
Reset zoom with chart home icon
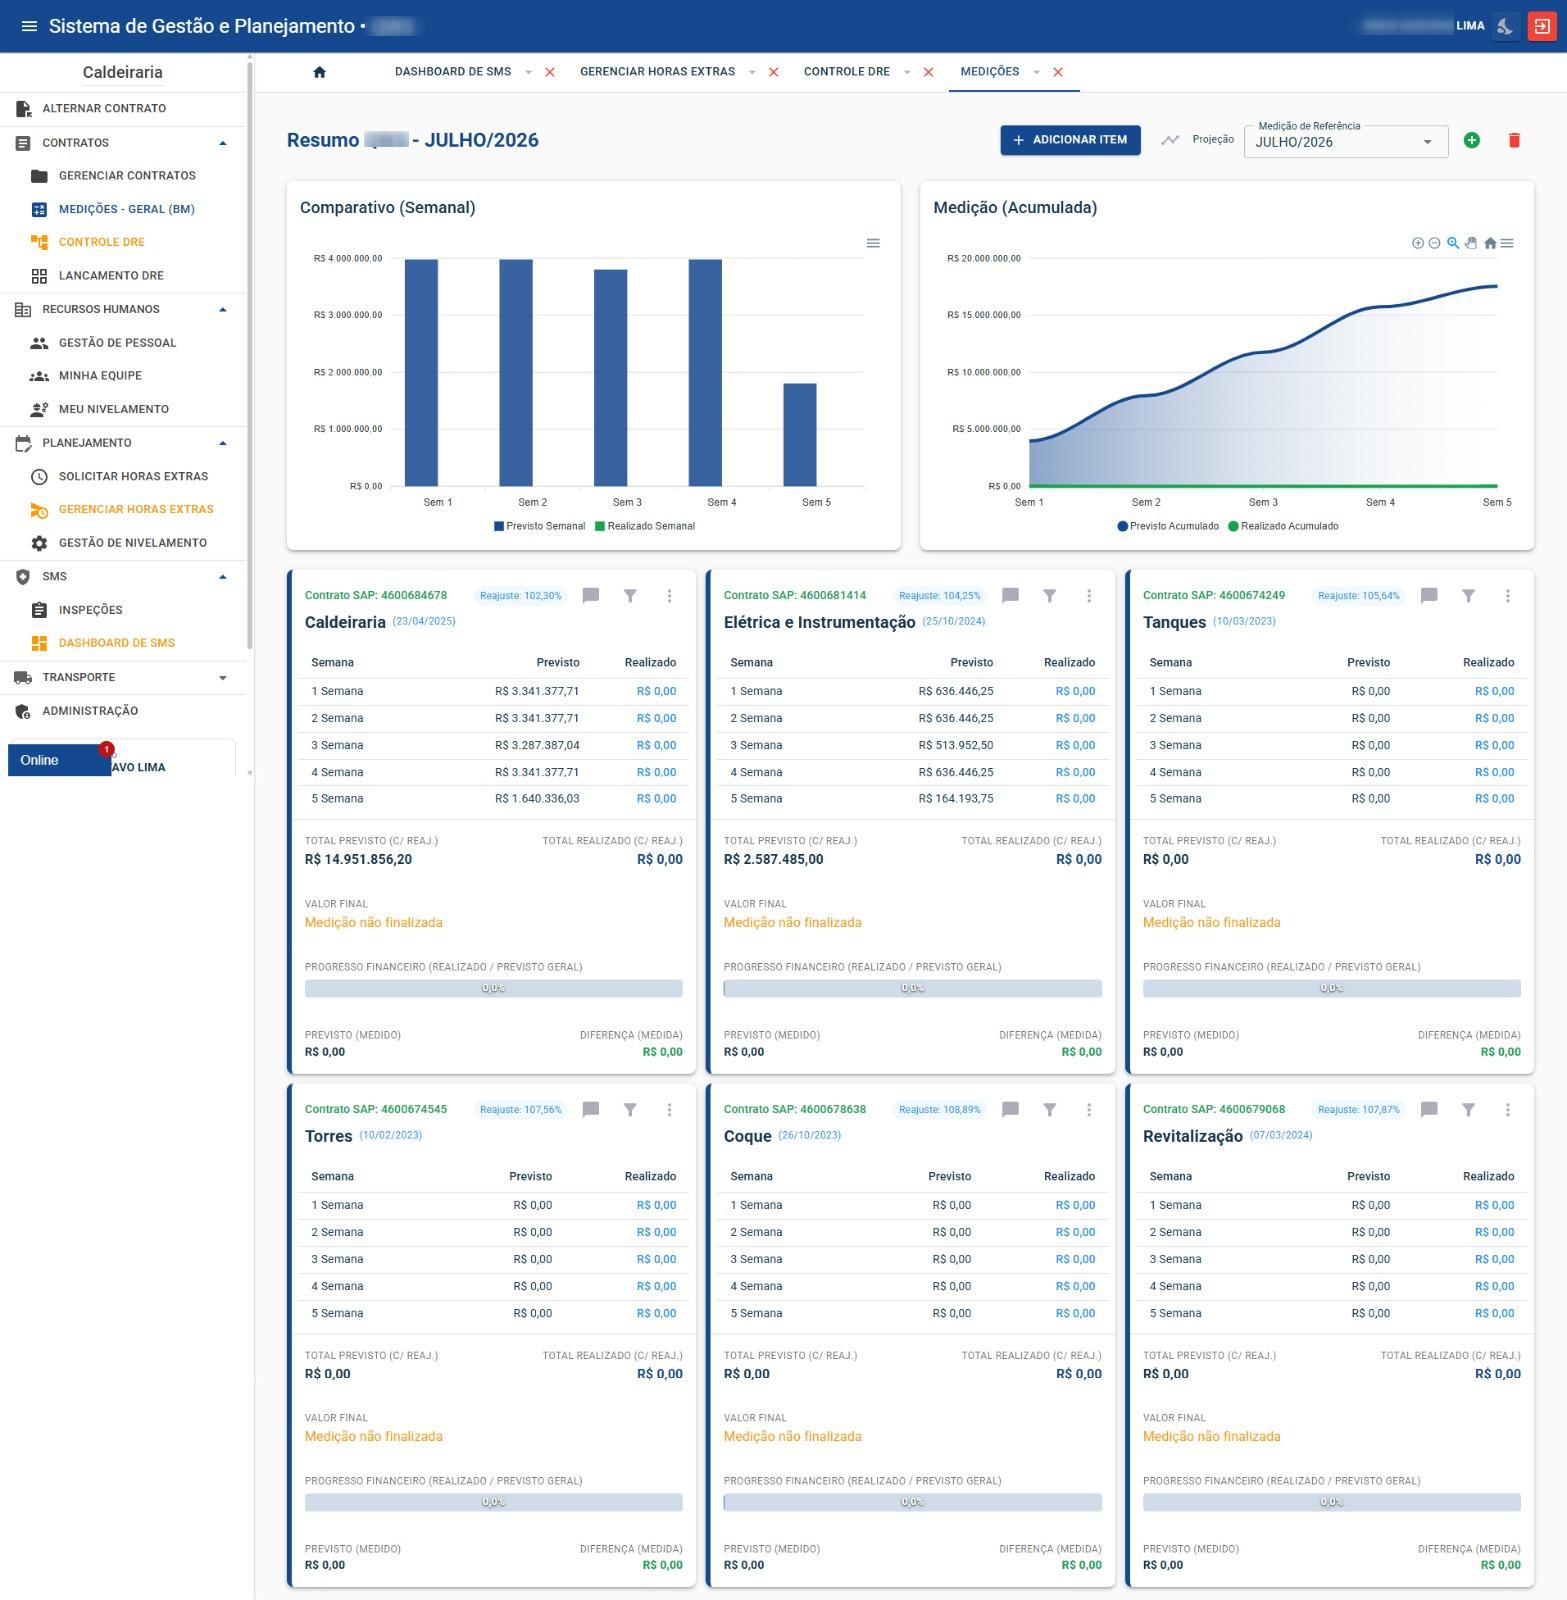(1490, 243)
